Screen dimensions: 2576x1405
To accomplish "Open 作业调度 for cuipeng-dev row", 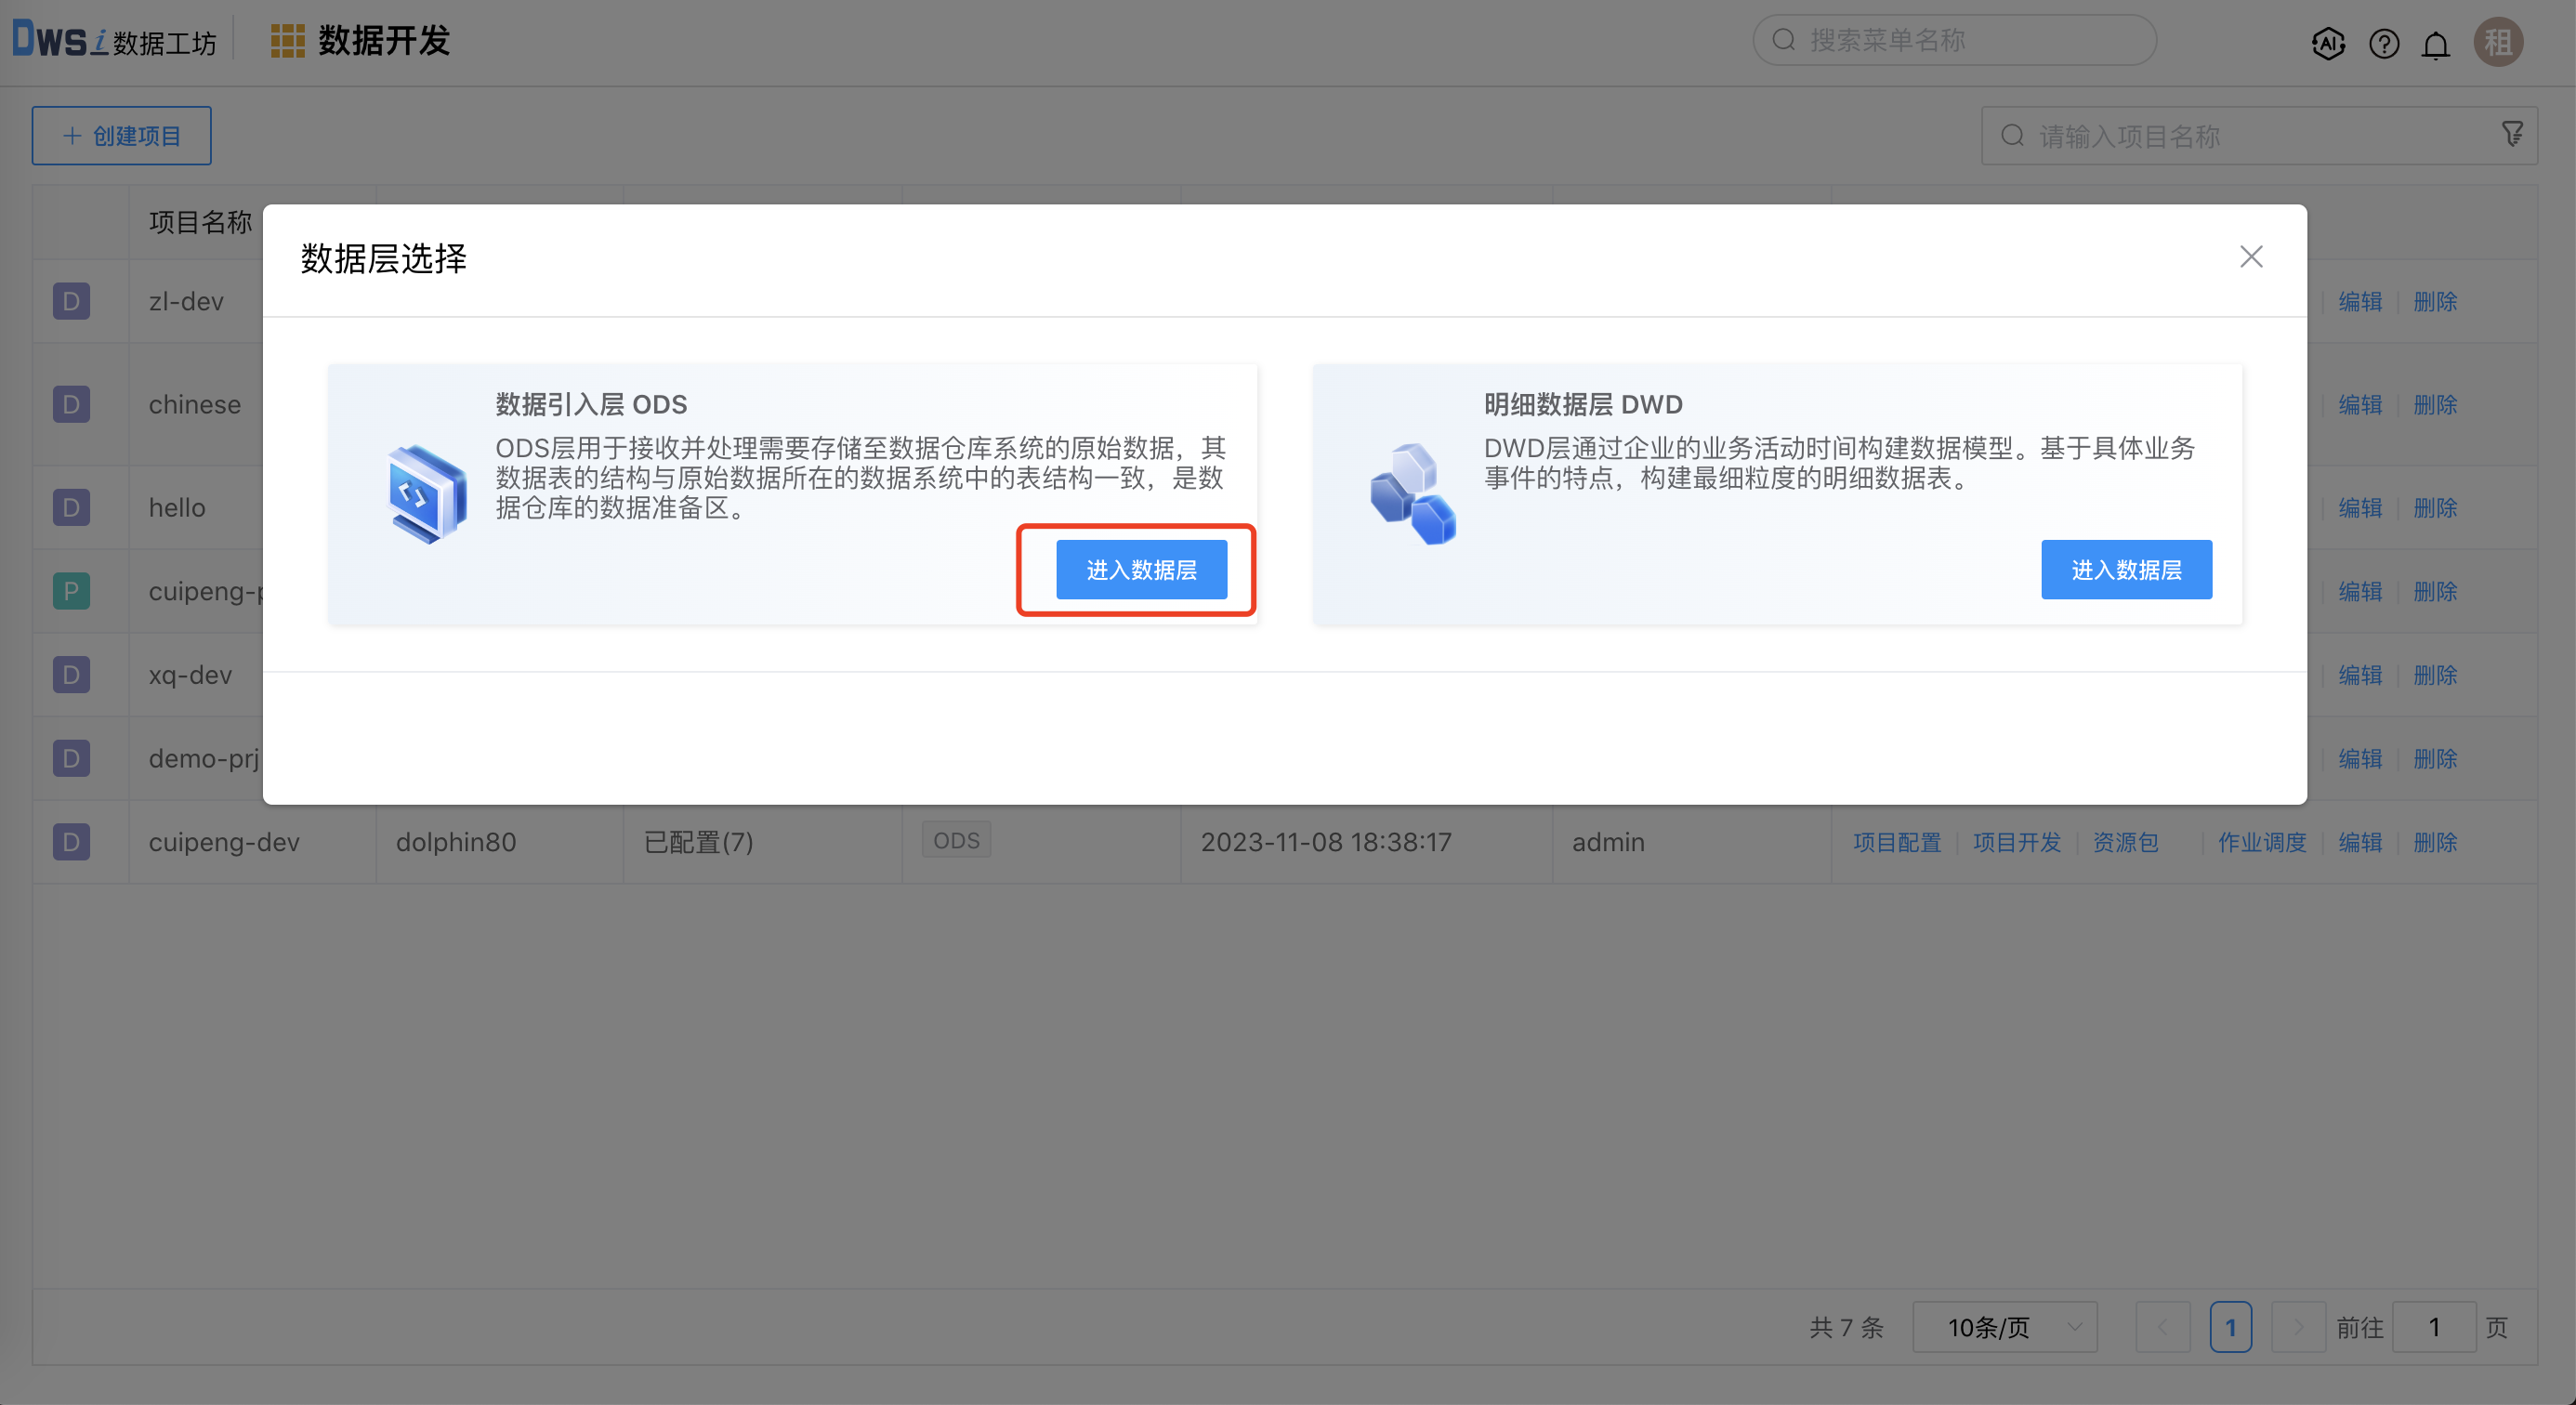I will (x=2261, y=842).
